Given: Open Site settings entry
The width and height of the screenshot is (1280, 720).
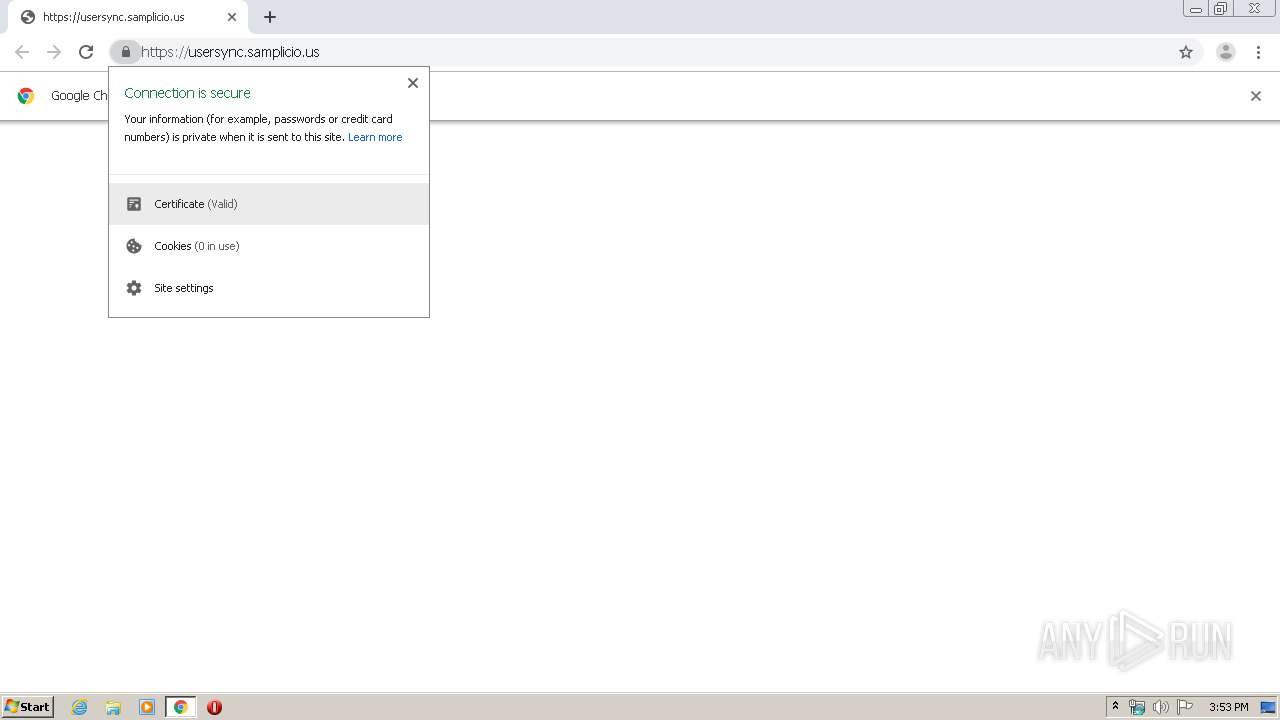Looking at the screenshot, I should 269,288.
